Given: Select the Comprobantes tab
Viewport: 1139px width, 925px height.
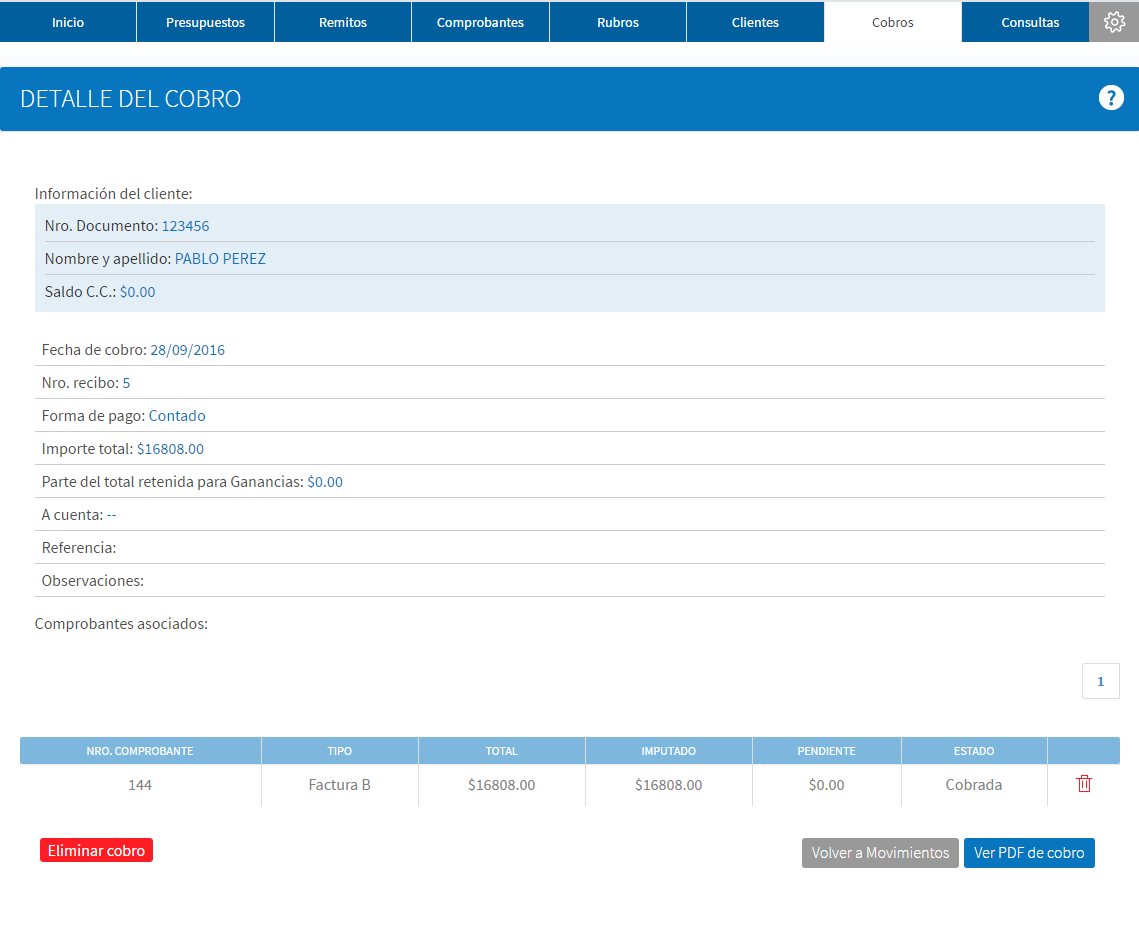Looking at the screenshot, I should pos(480,22).
